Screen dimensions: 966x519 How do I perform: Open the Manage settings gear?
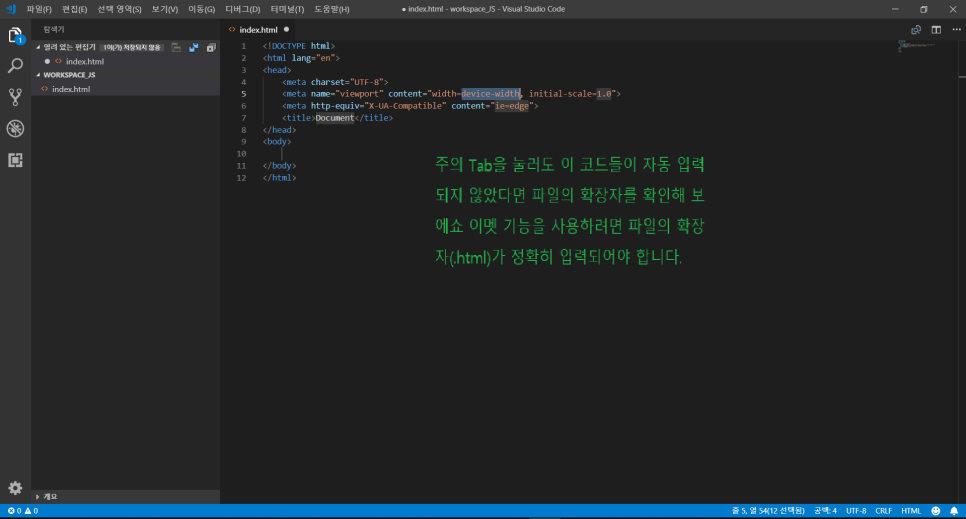coord(15,488)
